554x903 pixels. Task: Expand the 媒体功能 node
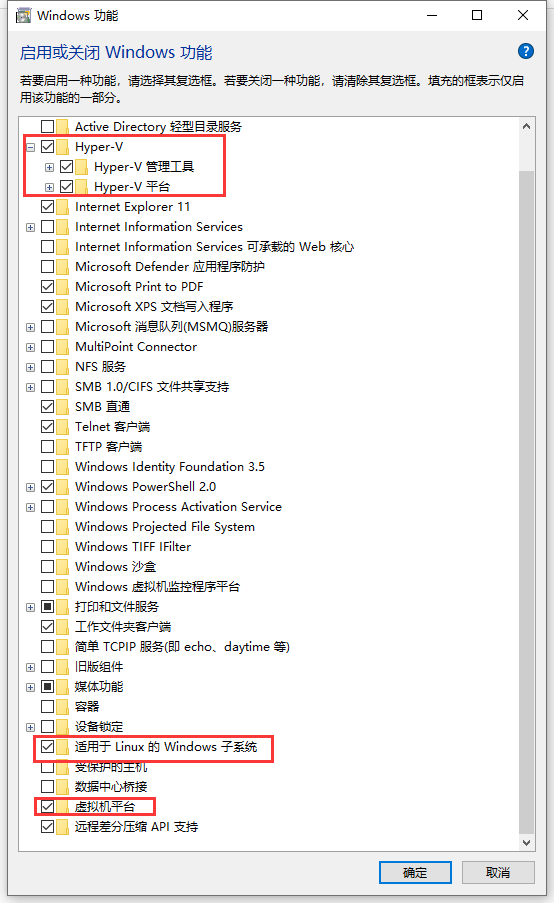click(31, 688)
